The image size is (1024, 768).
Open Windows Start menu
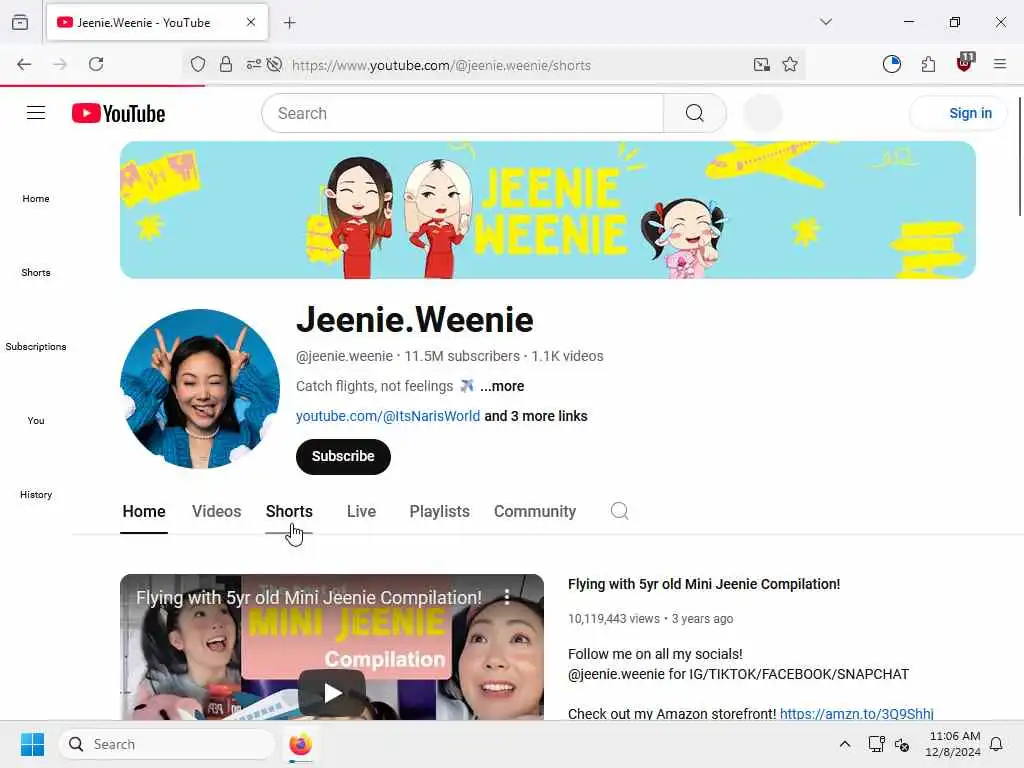(32, 744)
